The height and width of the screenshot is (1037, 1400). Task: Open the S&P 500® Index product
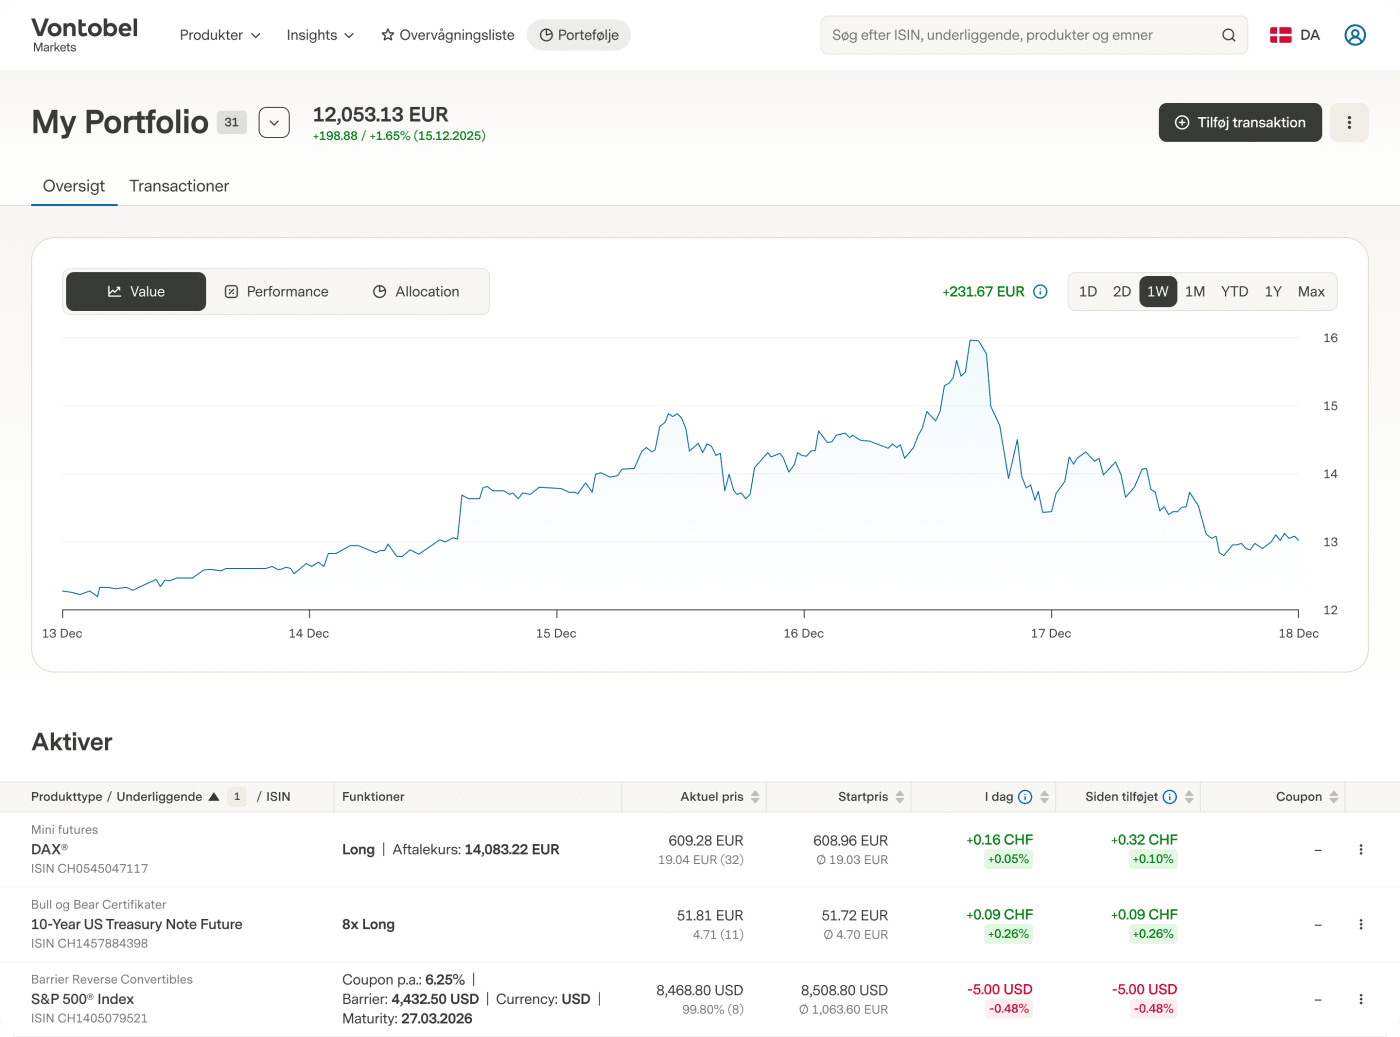tap(82, 999)
